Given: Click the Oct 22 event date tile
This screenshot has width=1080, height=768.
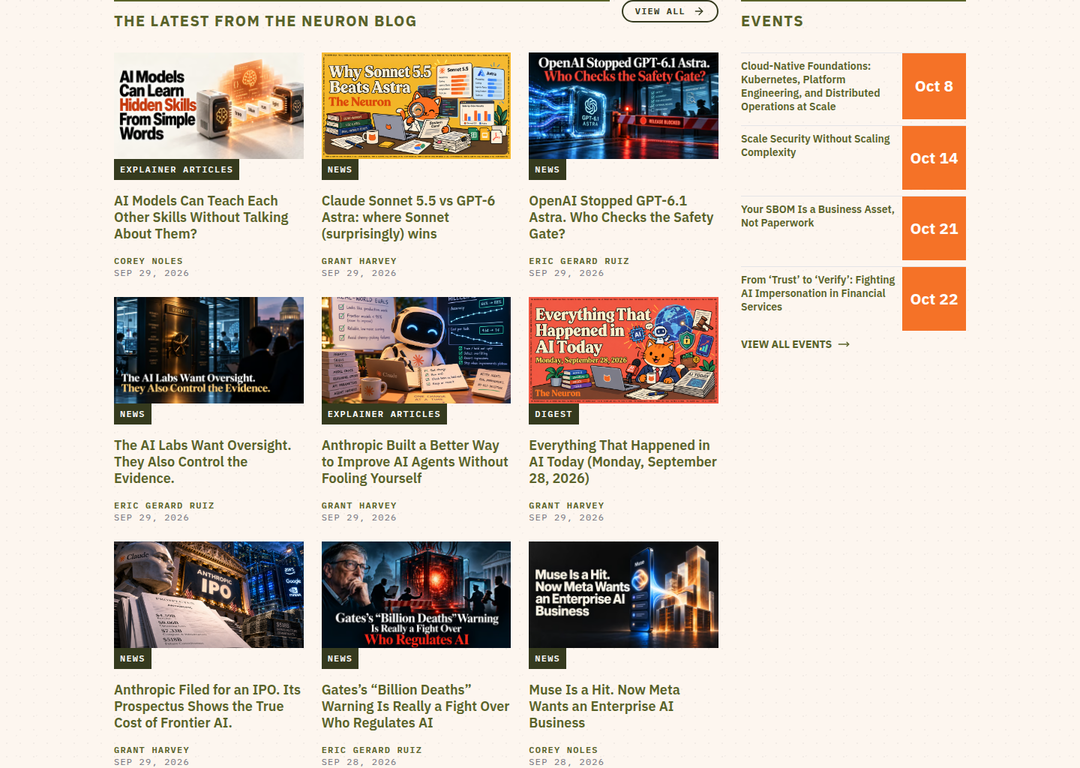Looking at the screenshot, I should (934, 299).
